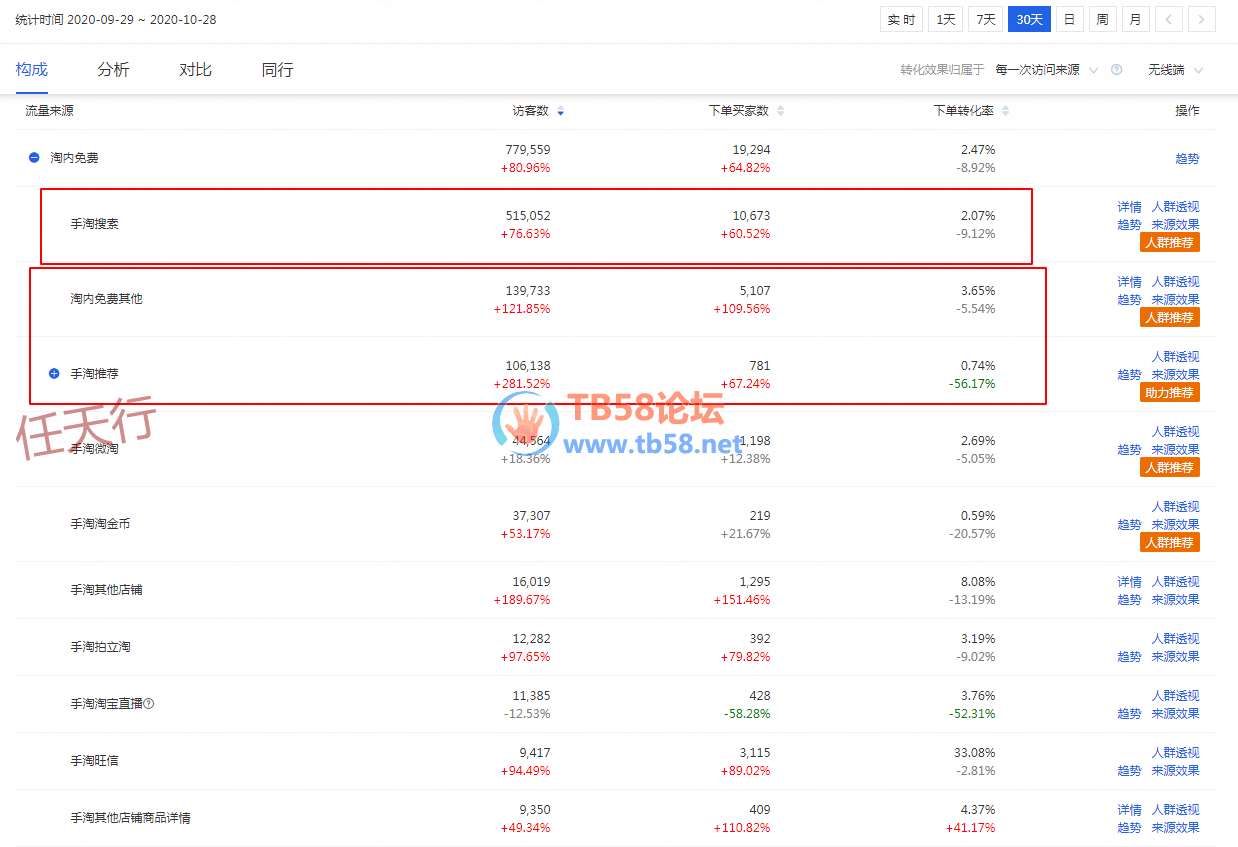The width and height of the screenshot is (1238, 847).
Task: Switch to the 分析 tab
Action: (x=113, y=70)
